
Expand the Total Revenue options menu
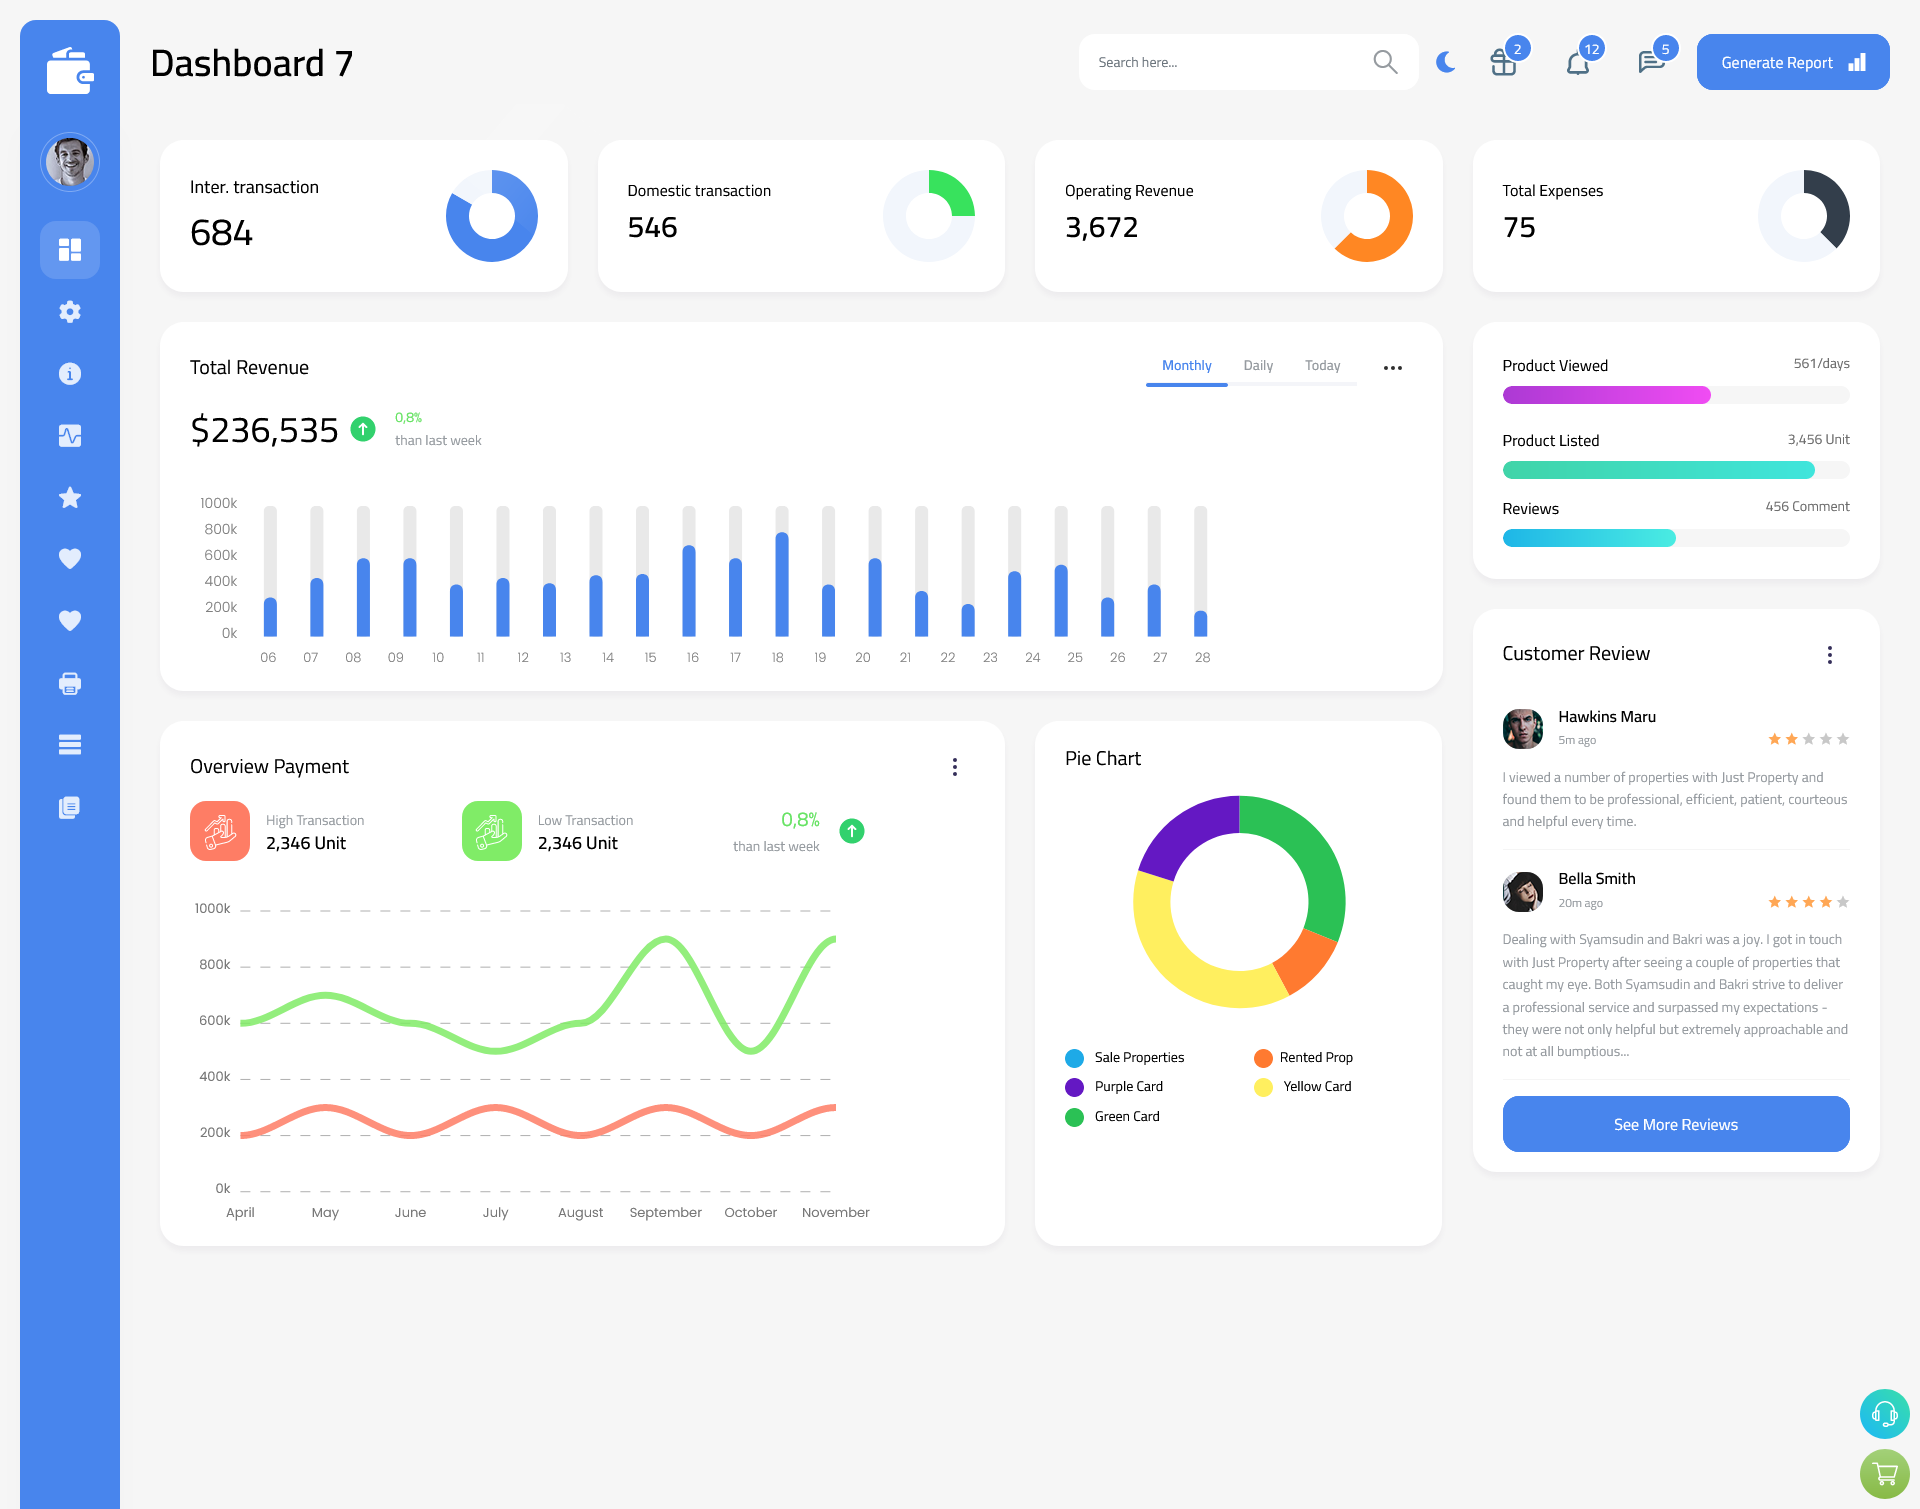coord(1393,365)
